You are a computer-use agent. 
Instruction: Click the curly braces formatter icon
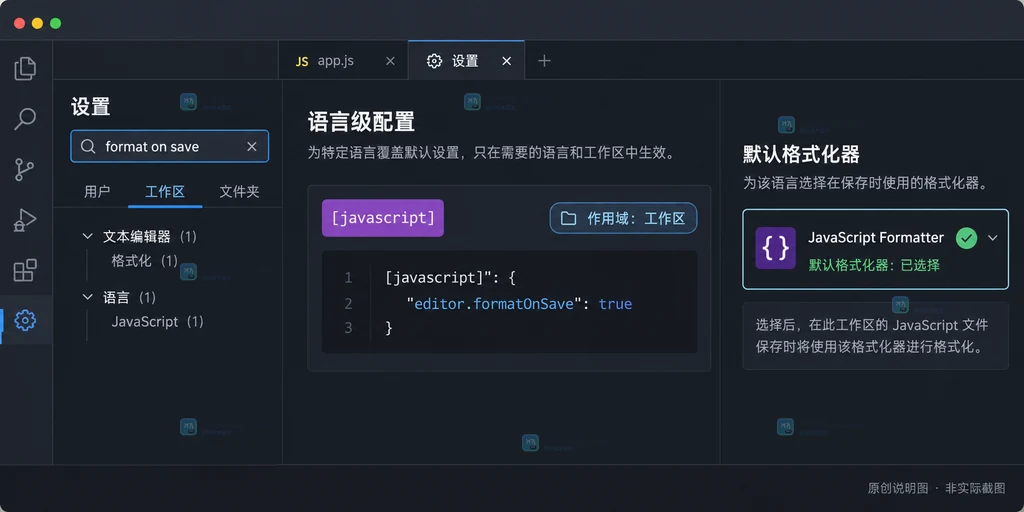775,248
